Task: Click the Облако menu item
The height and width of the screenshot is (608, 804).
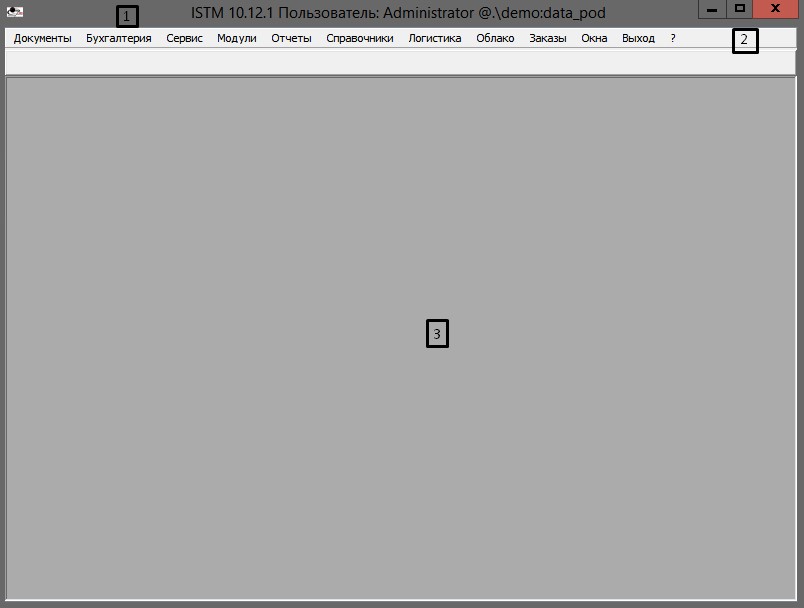Action: pyautogui.click(x=495, y=38)
